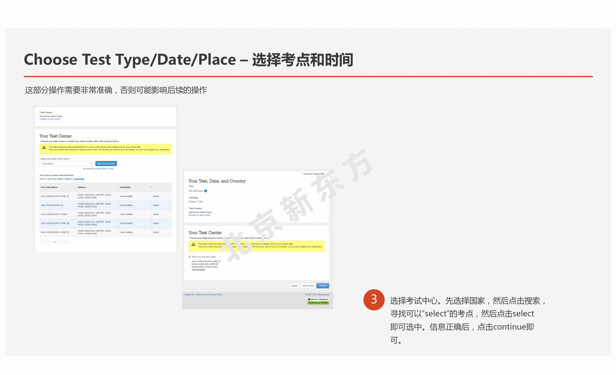This screenshot has height=375, width=616.
Task: Click the 'Your Test, Date, and Country' heading
Action: coord(217,181)
